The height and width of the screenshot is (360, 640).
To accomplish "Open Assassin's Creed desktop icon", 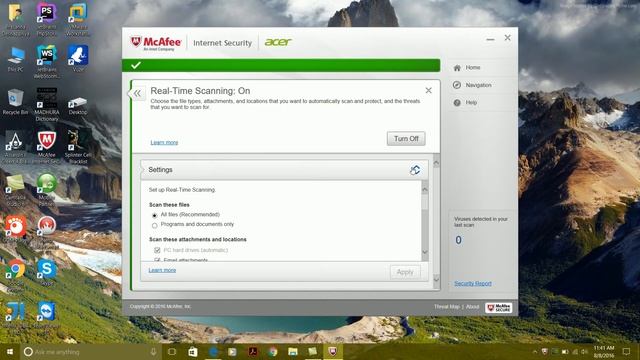I will click(x=15, y=147).
